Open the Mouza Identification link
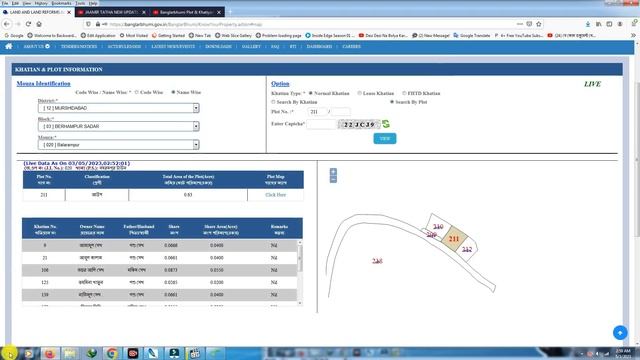The image size is (640, 360). pyautogui.click(x=43, y=84)
